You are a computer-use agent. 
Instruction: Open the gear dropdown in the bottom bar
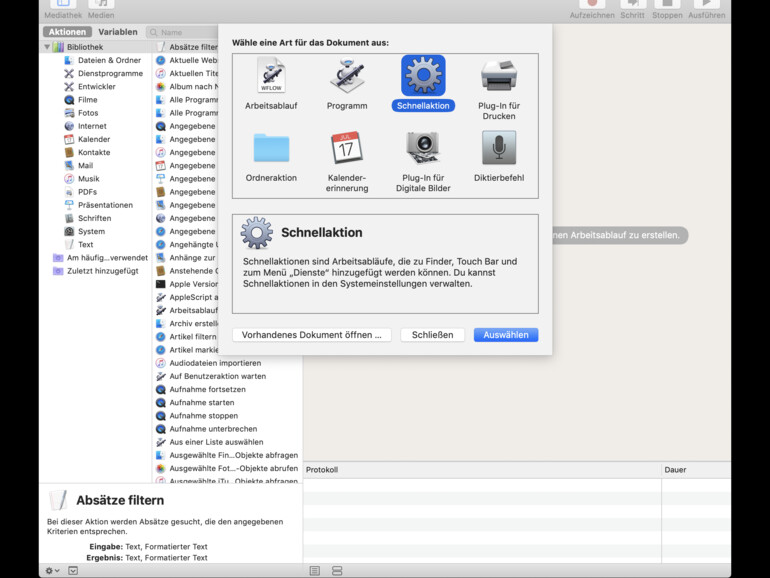(x=51, y=570)
